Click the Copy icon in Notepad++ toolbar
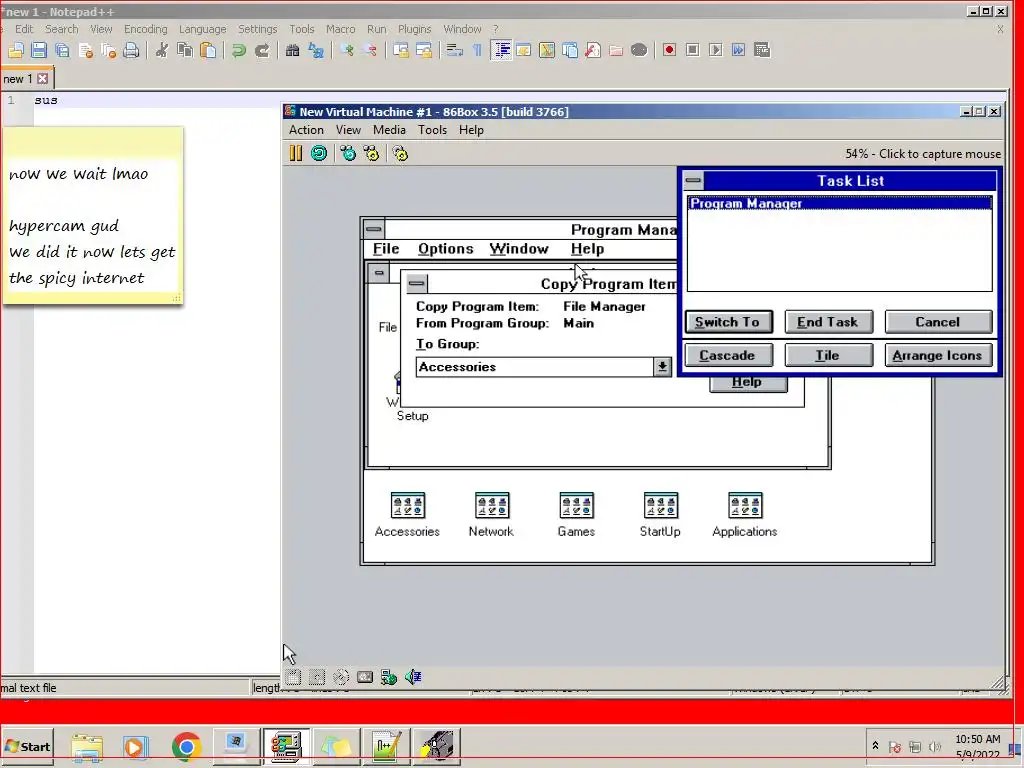Screen dimensions: 1024x768 click(185, 50)
